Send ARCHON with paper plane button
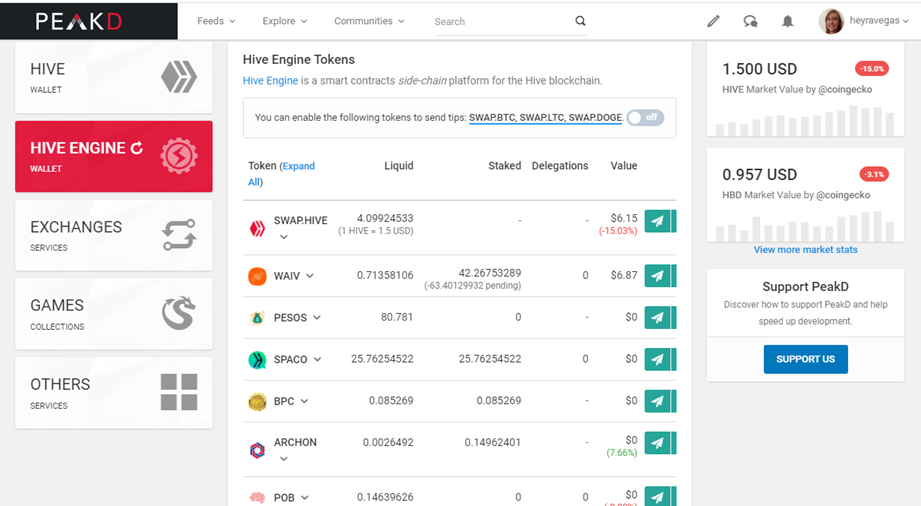 (658, 443)
